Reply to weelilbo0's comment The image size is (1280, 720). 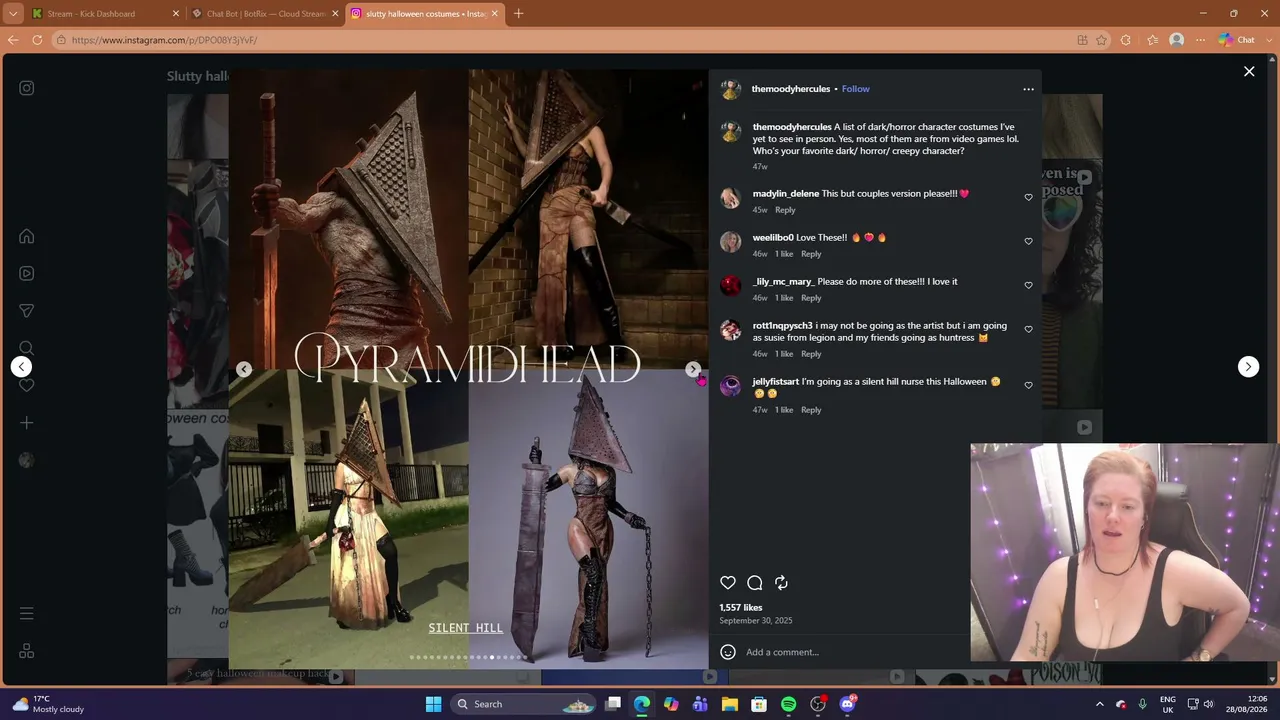811,254
